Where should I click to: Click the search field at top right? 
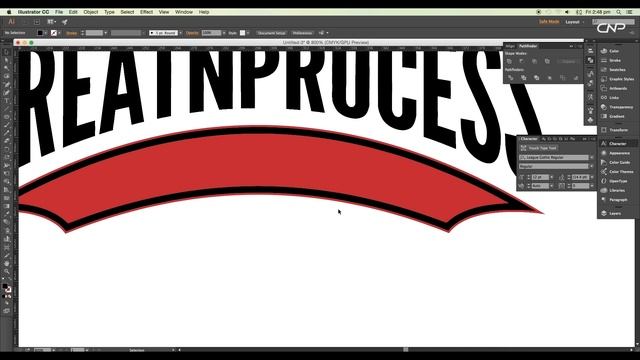[614, 22]
